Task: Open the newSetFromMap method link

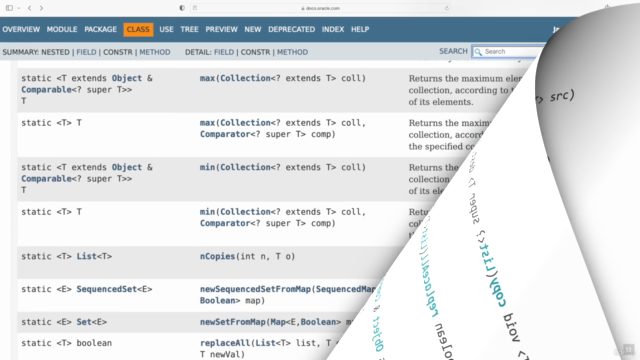Action: (233, 322)
